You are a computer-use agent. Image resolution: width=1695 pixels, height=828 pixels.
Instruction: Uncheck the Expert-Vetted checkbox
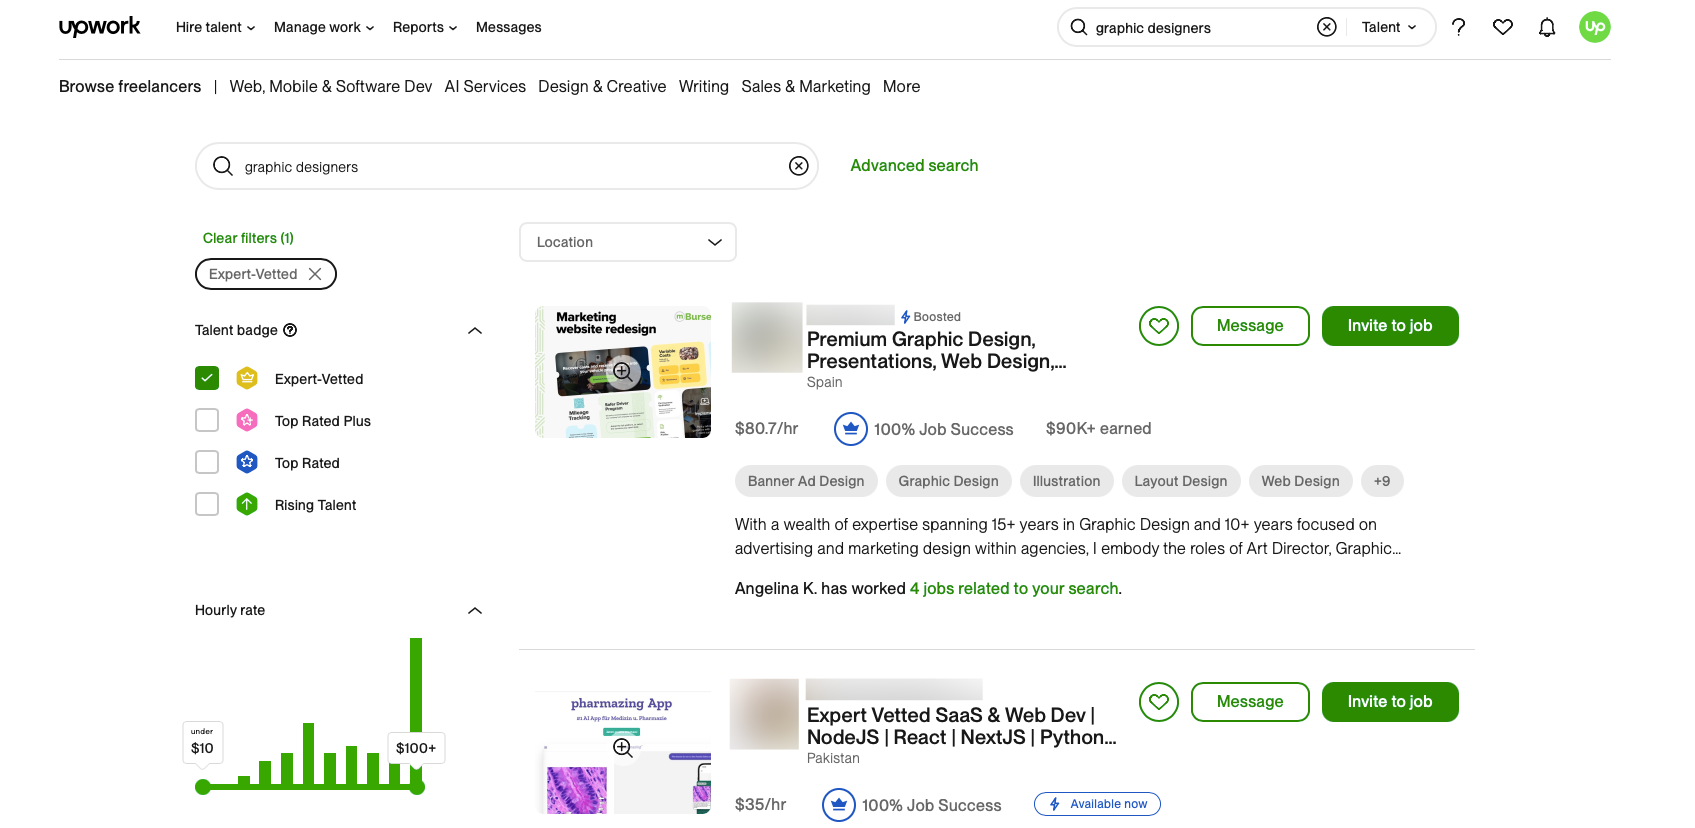tap(207, 378)
